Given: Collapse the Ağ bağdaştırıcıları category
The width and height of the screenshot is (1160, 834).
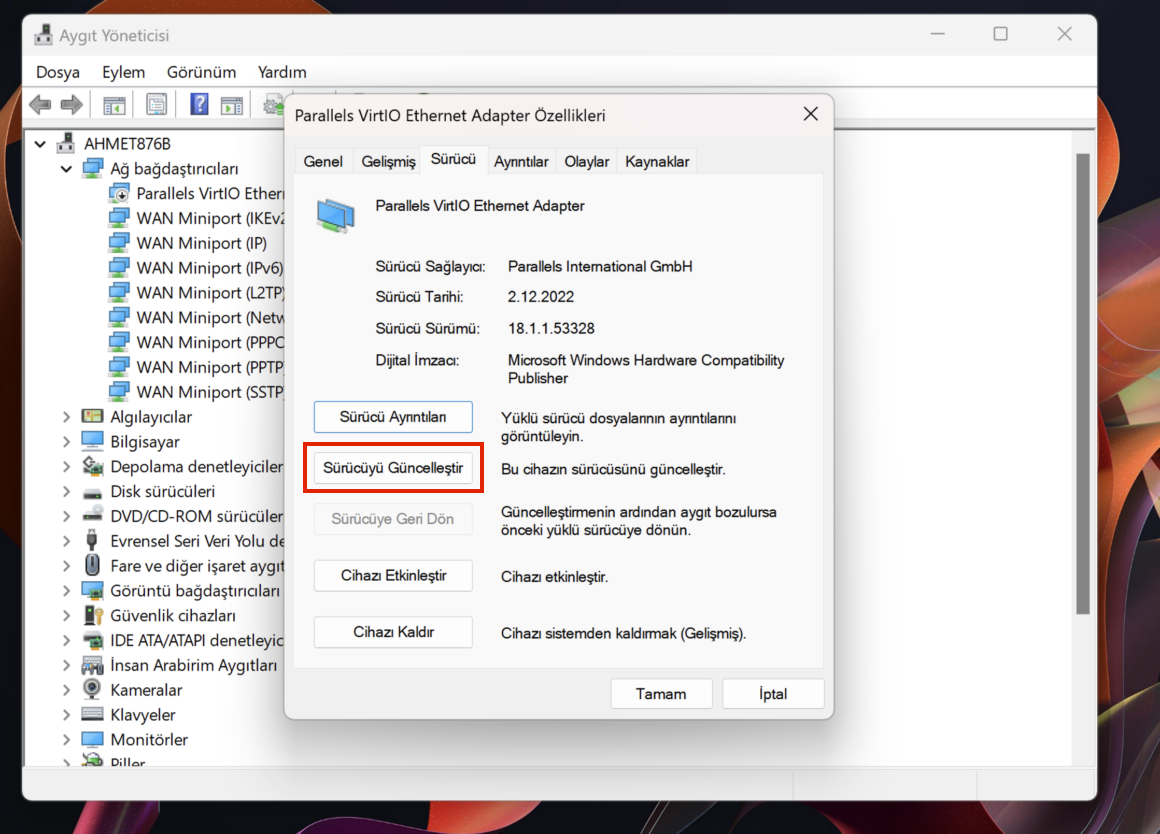Looking at the screenshot, I should click(67, 169).
